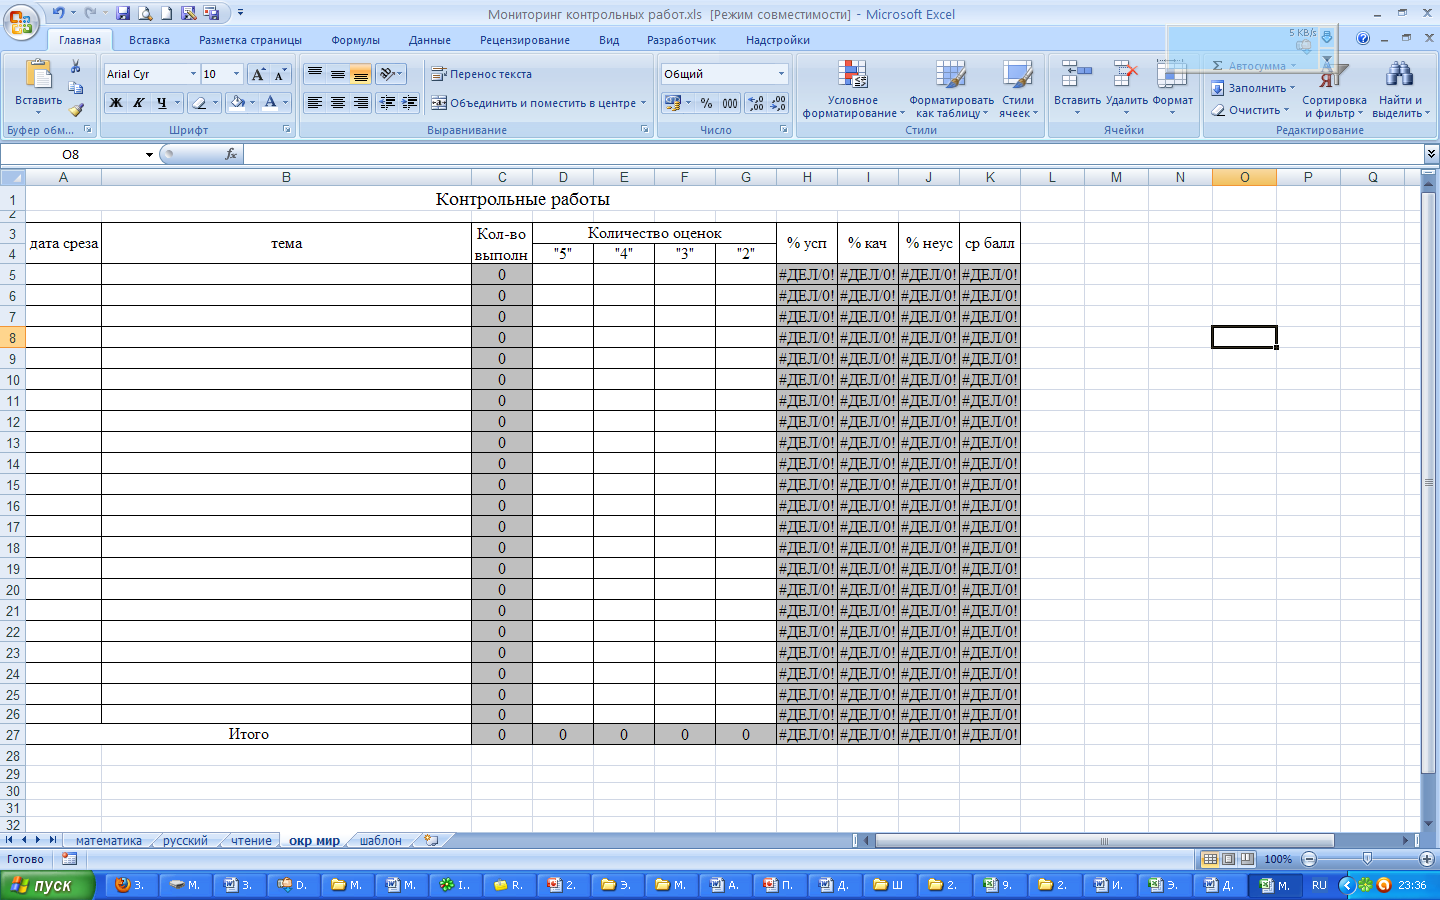
Task: Open the round Office button menu
Action: [x=19, y=21]
